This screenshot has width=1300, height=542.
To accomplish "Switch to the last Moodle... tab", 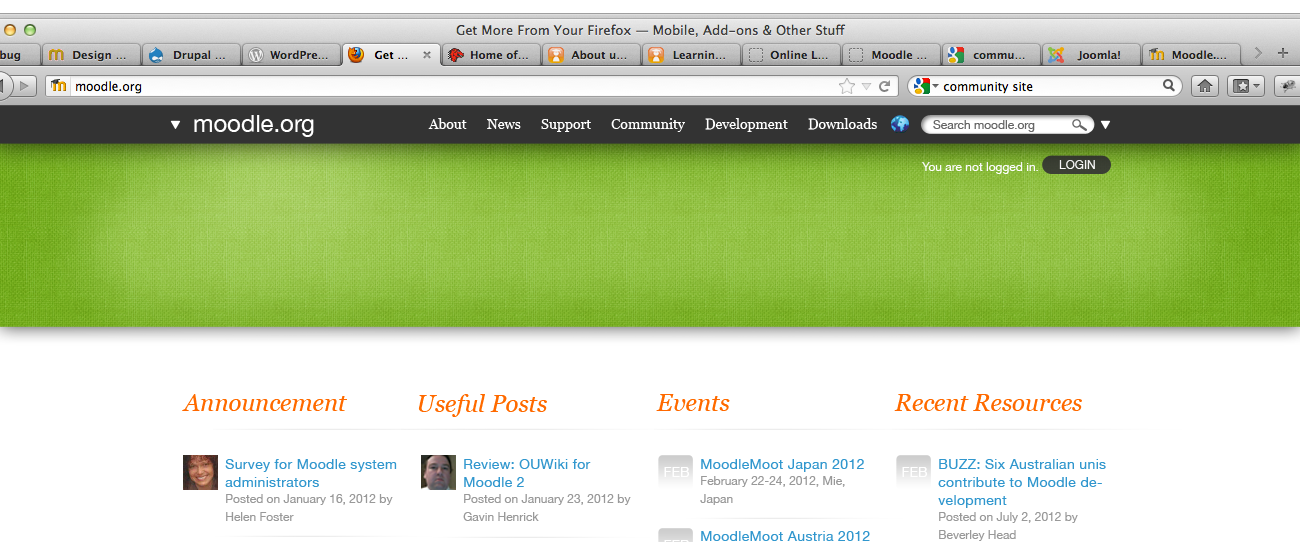I will 1191,55.
